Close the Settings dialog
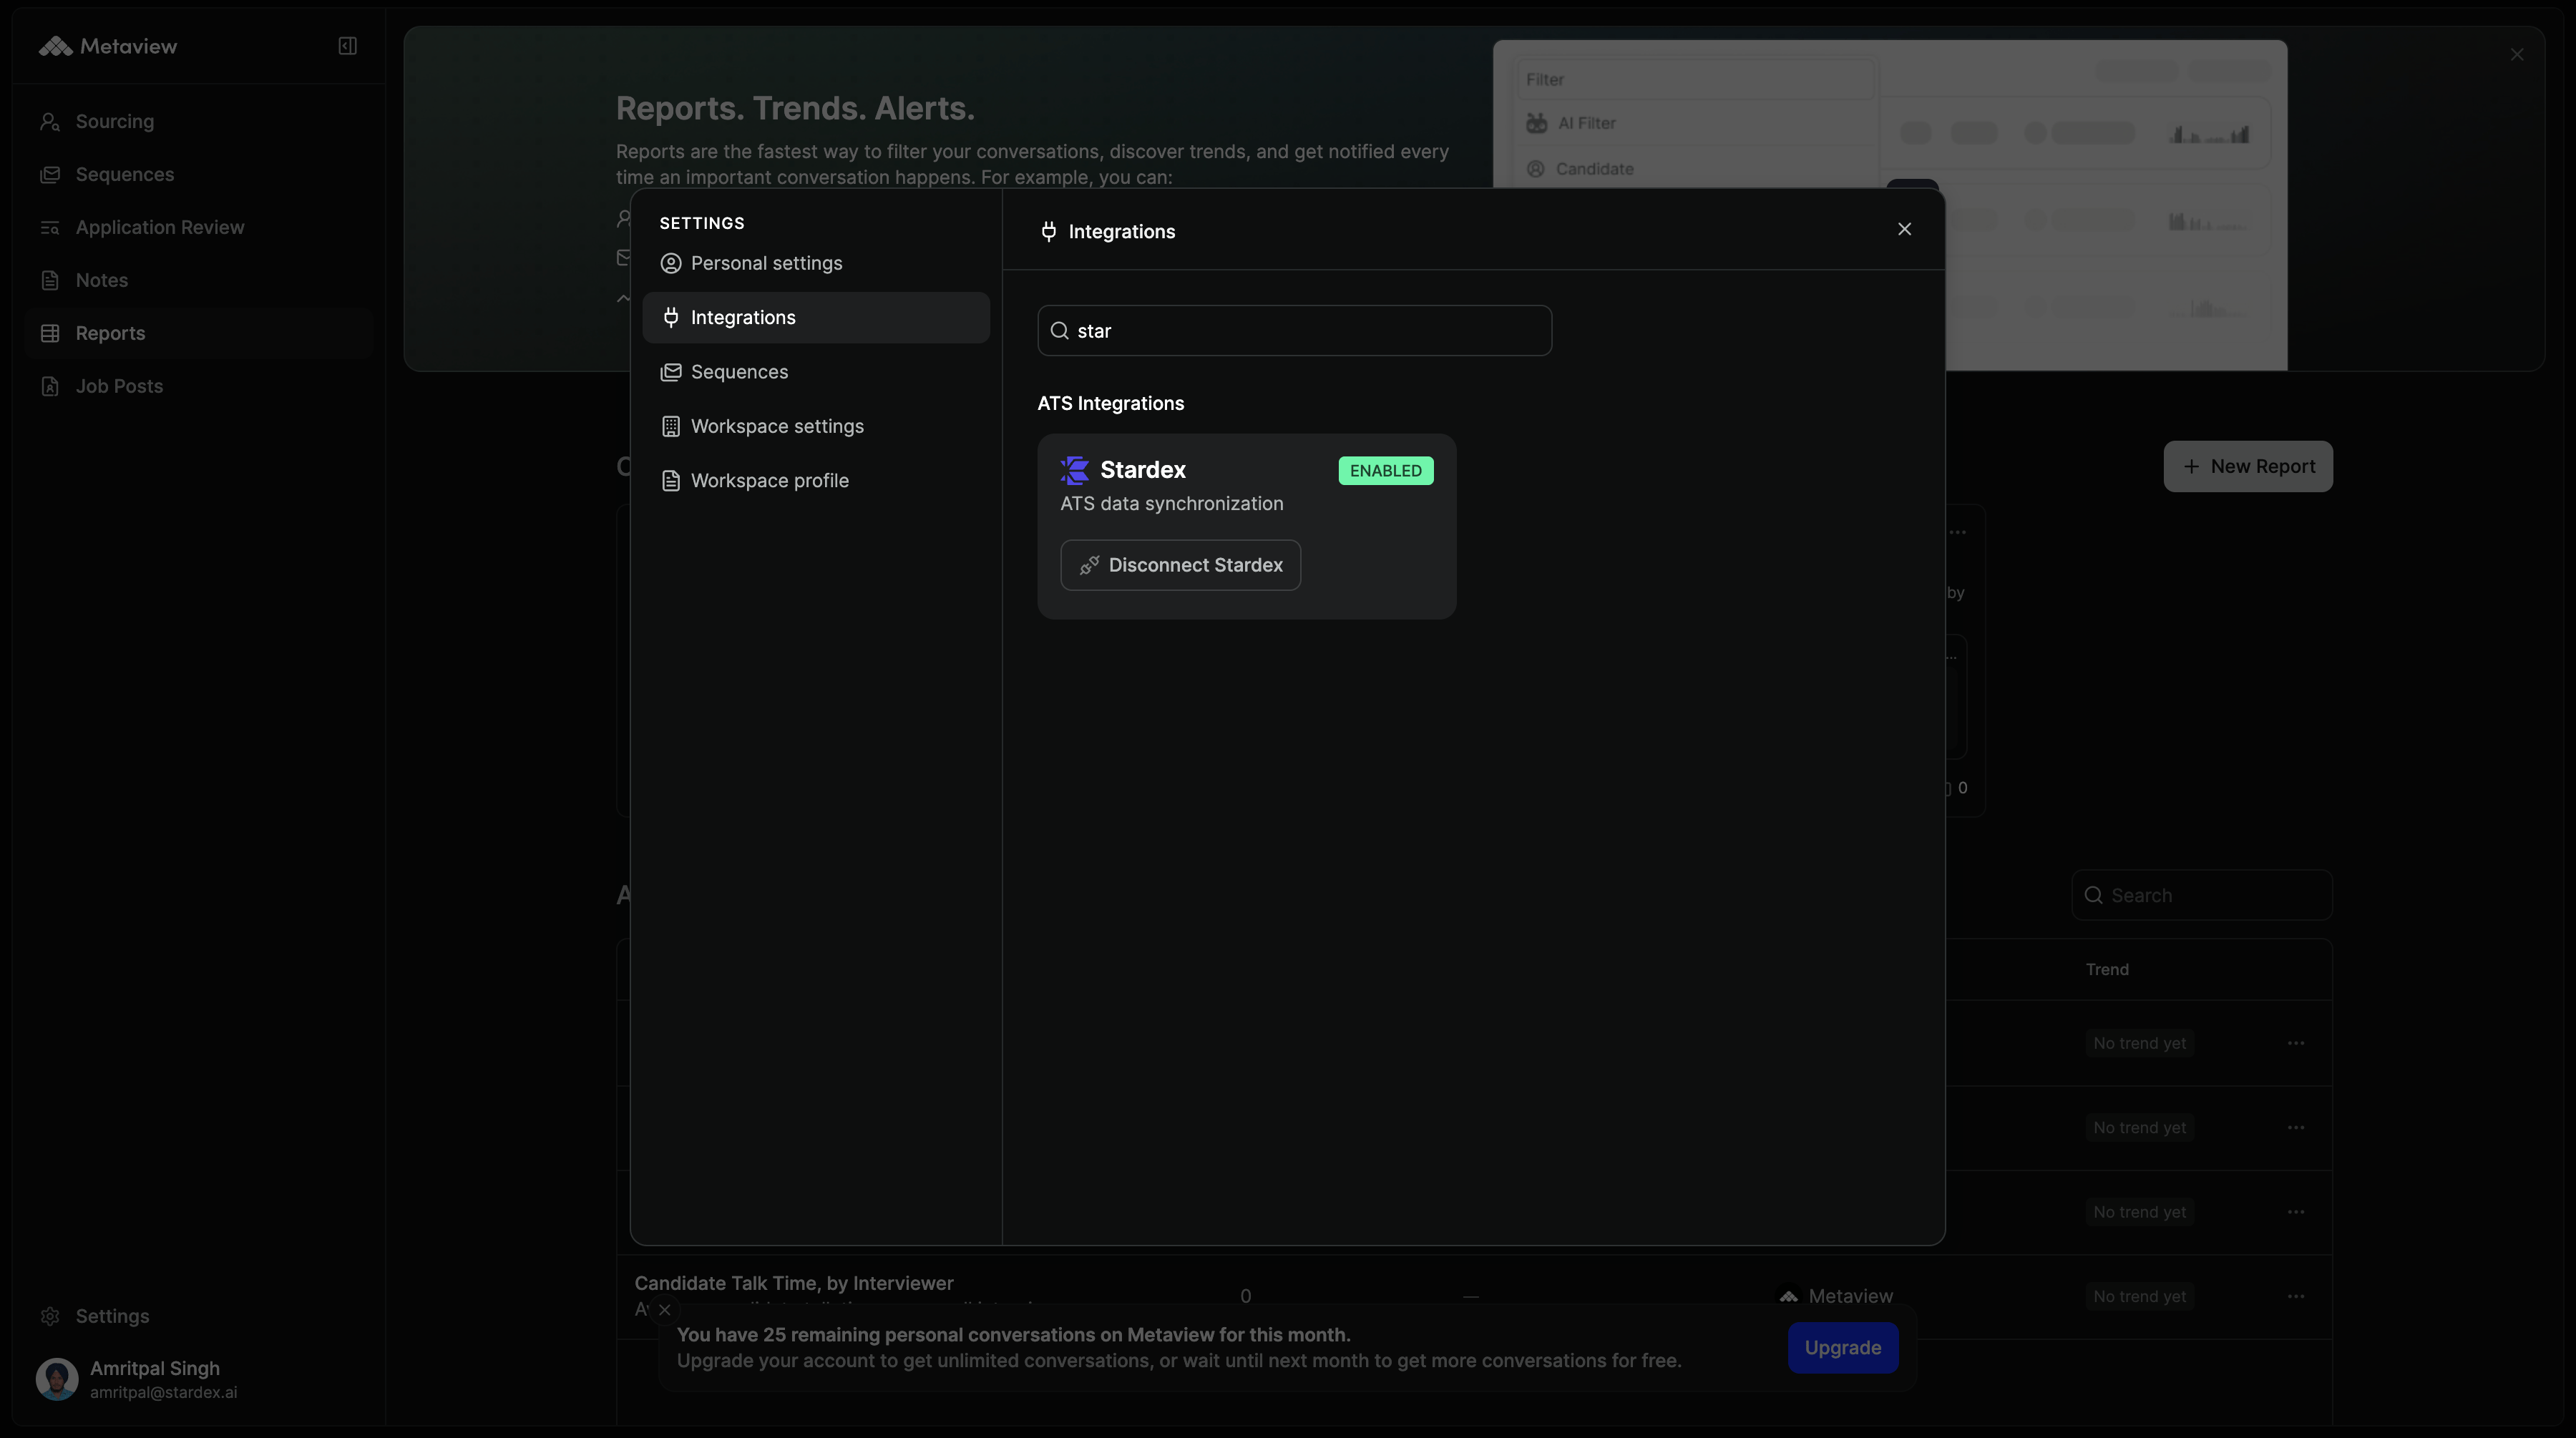This screenshot has height=1438, width=2576. tap(1904, 229)
